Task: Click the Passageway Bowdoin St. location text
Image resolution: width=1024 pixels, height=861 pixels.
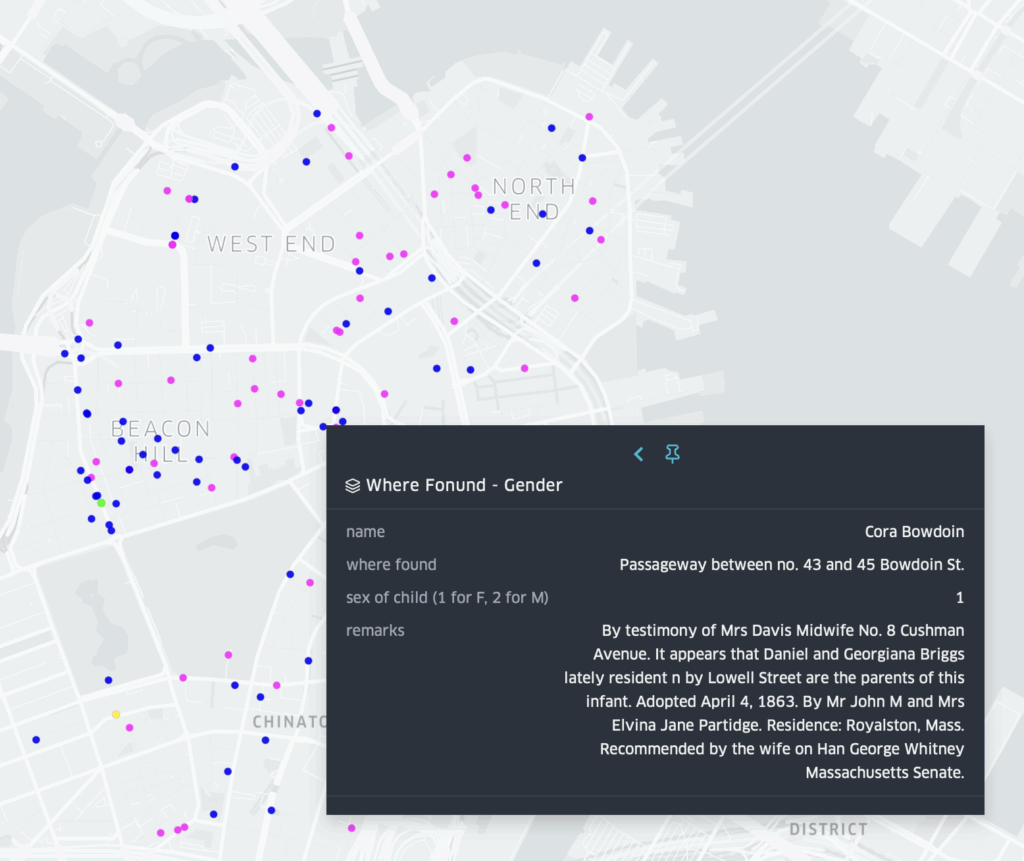Action: (792, 564)
